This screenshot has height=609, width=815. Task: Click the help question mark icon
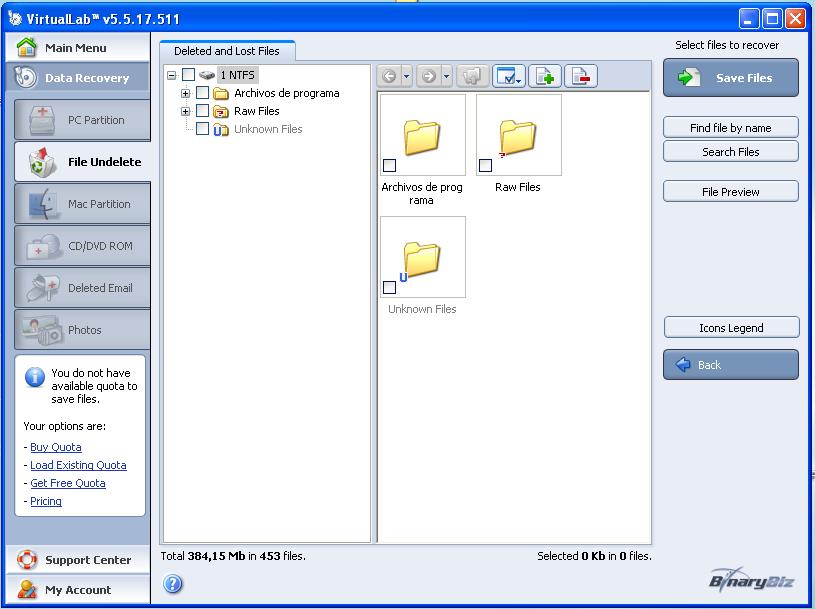(173, 583)
